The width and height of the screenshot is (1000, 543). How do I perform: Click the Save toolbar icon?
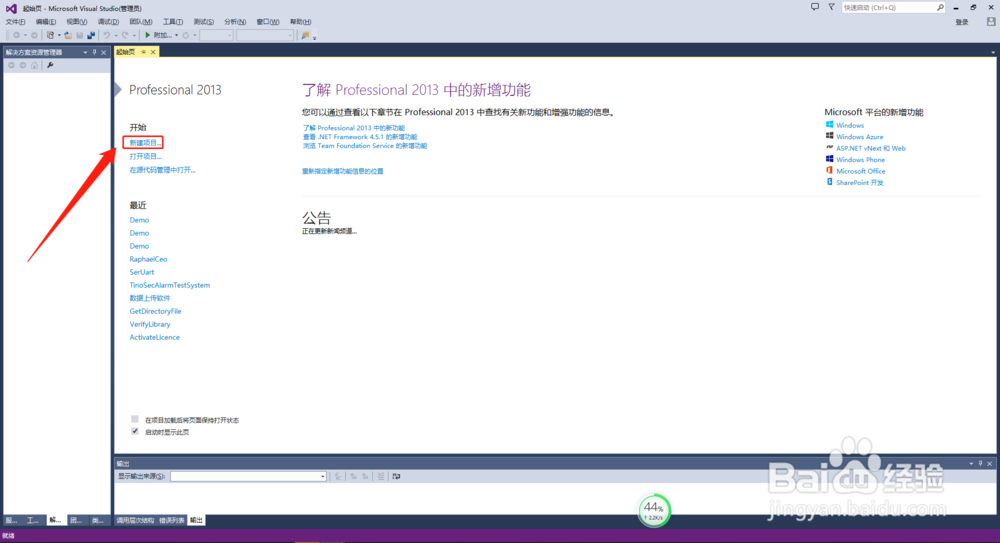tap(80, 35)
